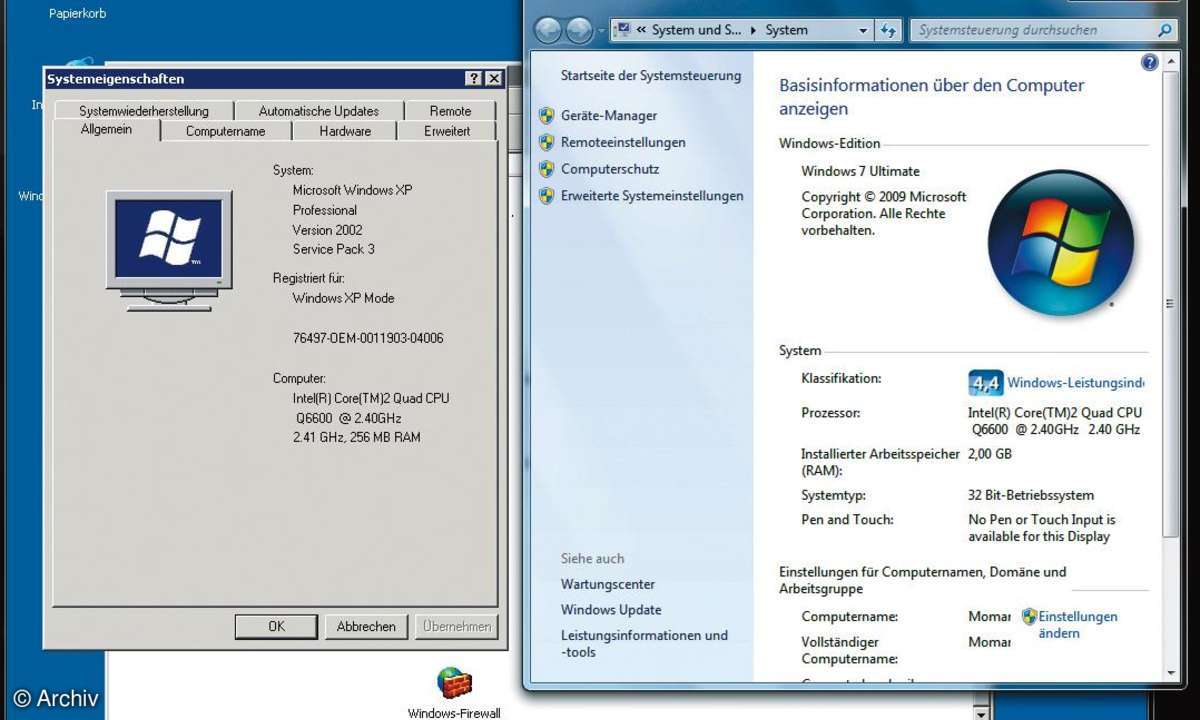Click computer icon in address bar
1200x720 pixels.
click(624, 30)
